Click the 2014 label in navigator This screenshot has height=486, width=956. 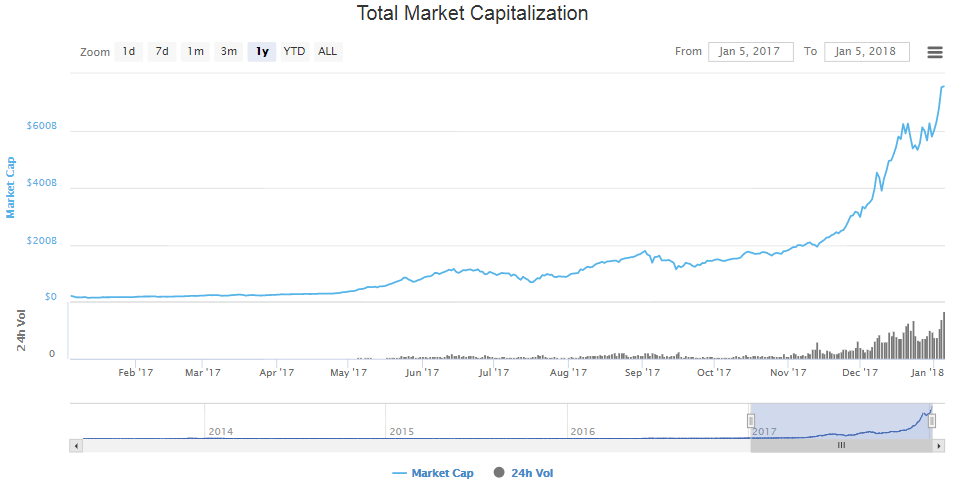(220, 432)
